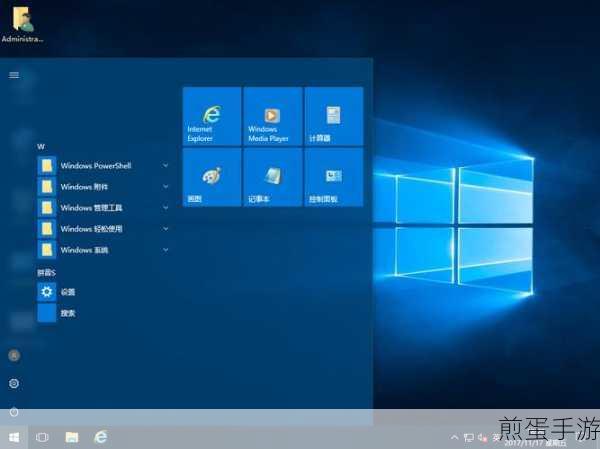Launch Internet Explorer from the taskbar
The width and height of the screenshot is (600, 449).
click(x=101, y=437)
